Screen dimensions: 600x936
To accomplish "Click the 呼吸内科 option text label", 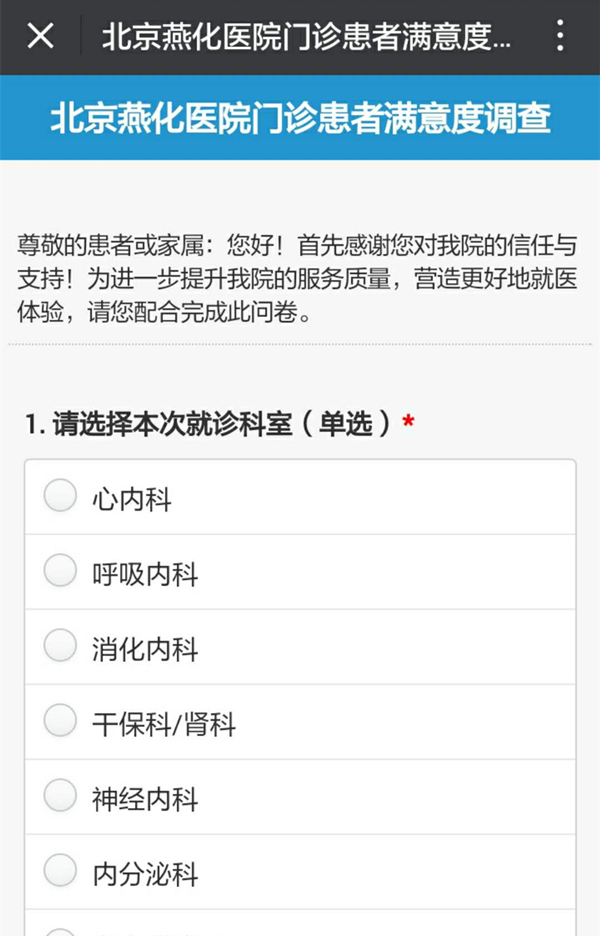I will coord(145,574).
